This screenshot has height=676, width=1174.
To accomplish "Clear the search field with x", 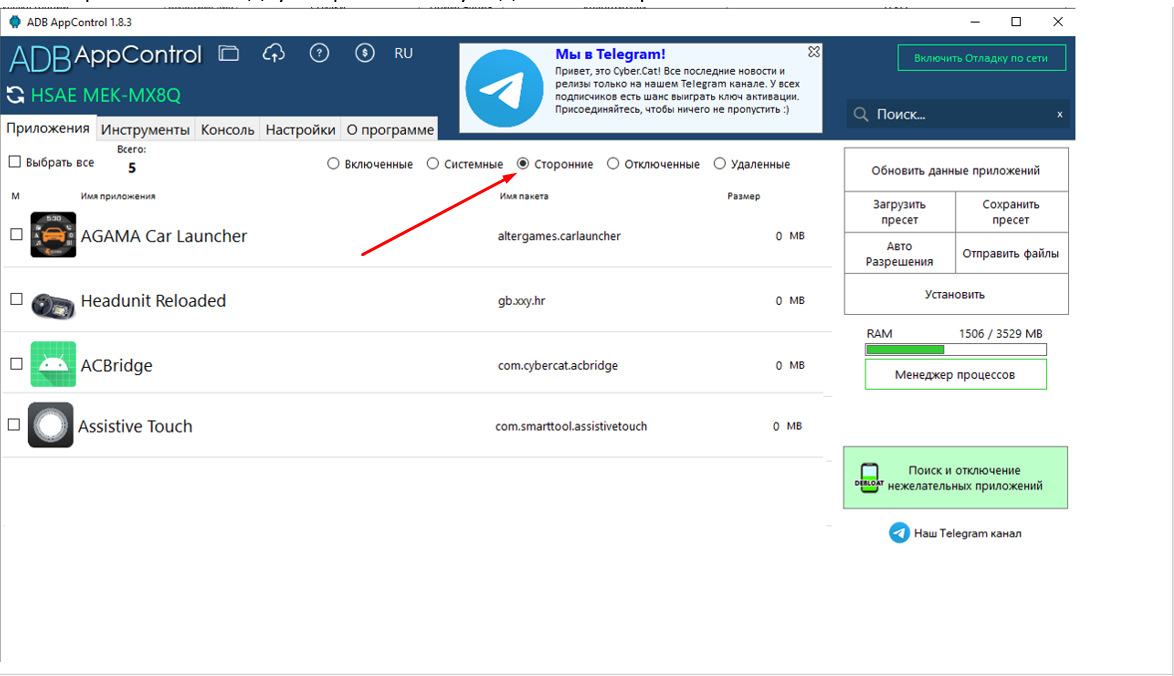I will tap(1059, 115).
